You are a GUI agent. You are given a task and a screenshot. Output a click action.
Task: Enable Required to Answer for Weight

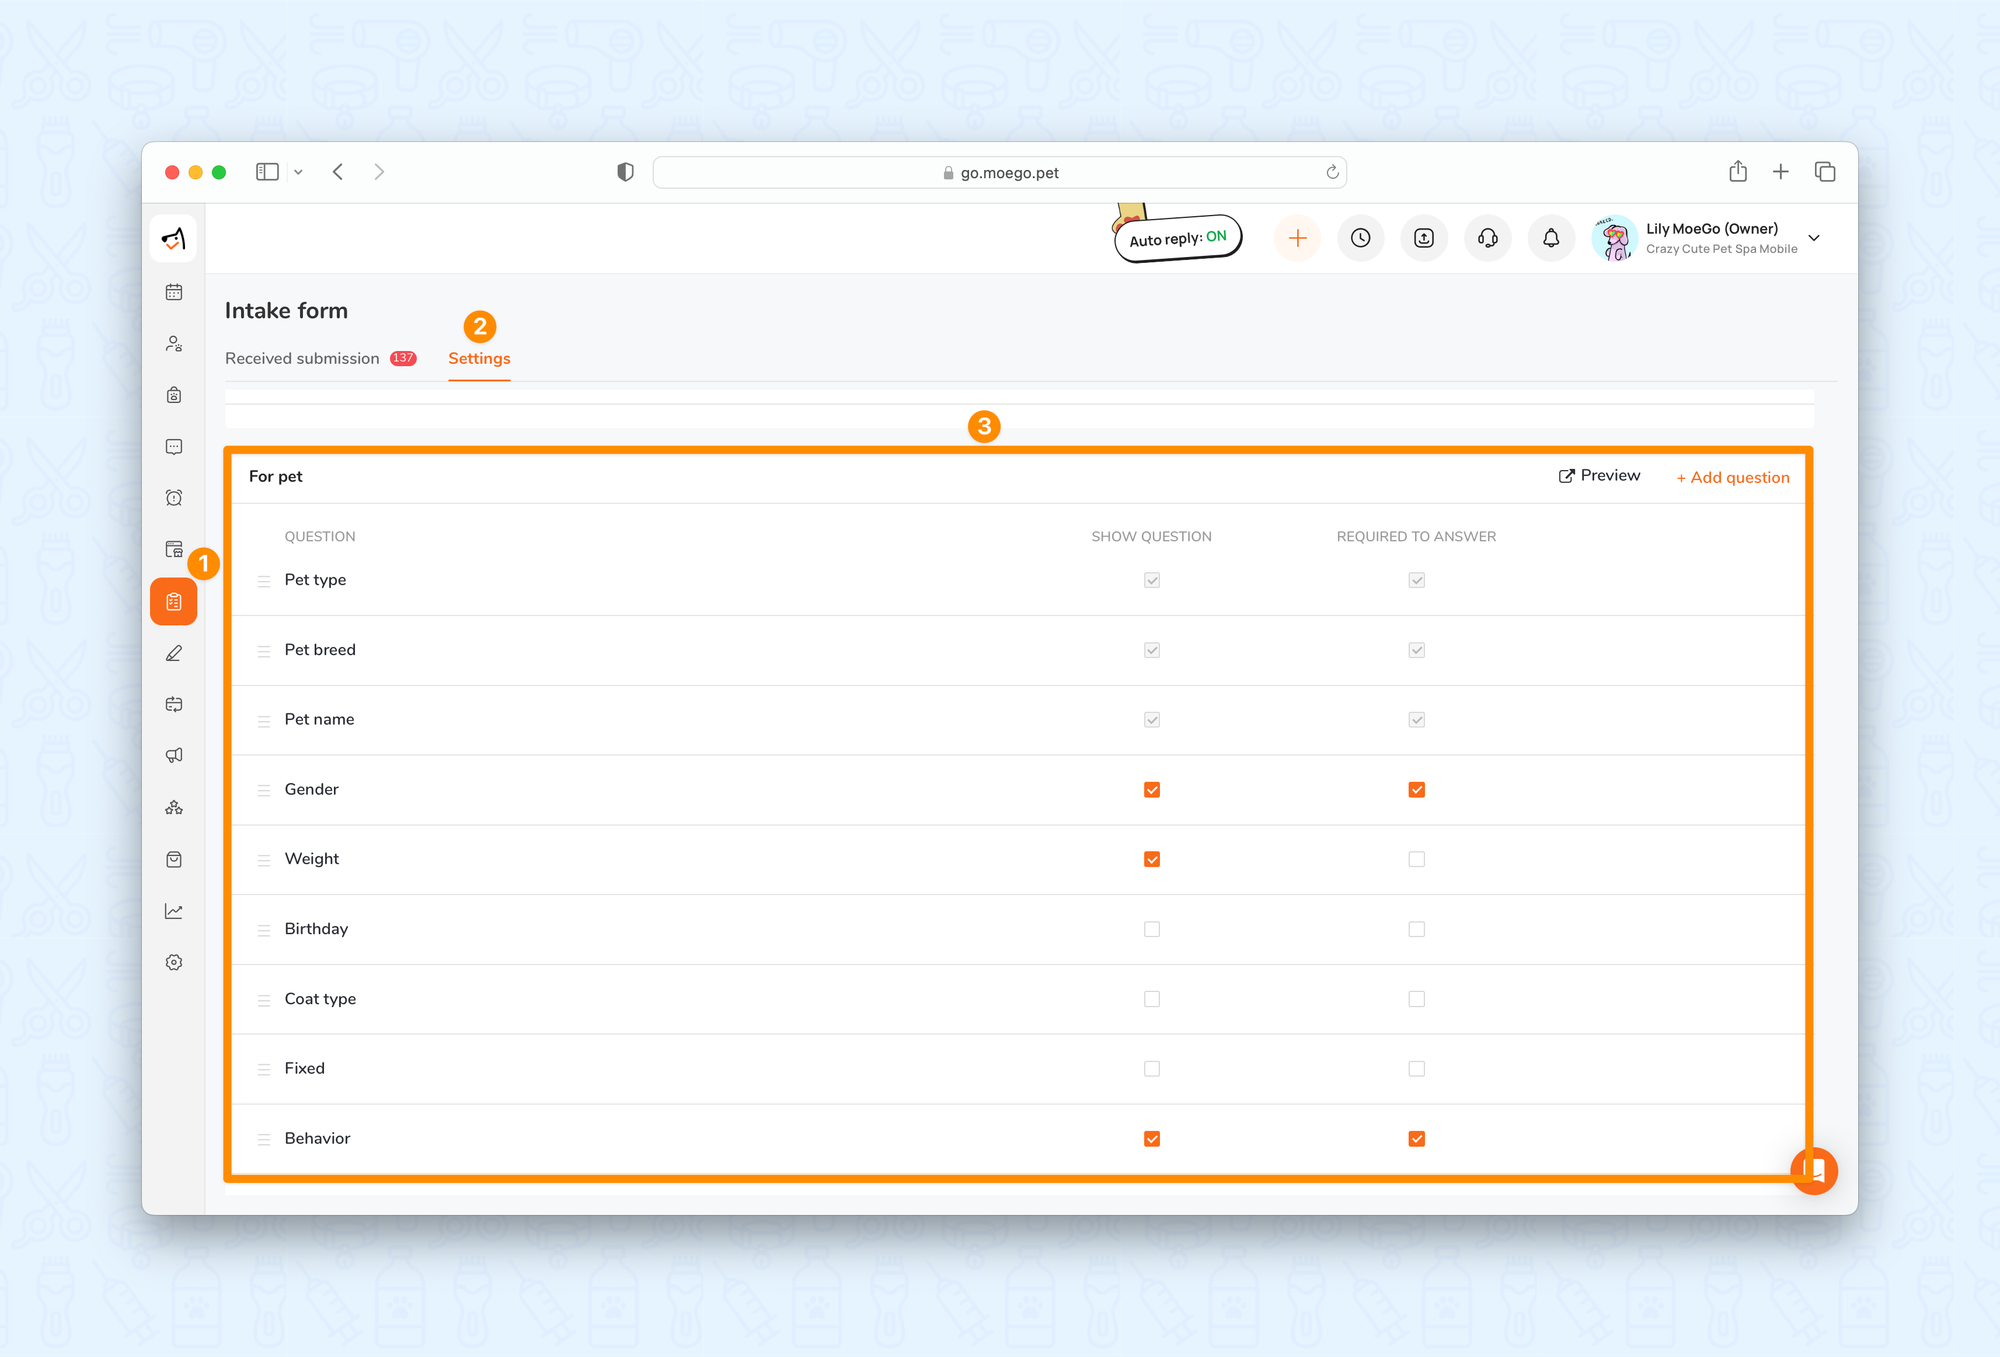pyautogui.click(x=1416, y=859)
